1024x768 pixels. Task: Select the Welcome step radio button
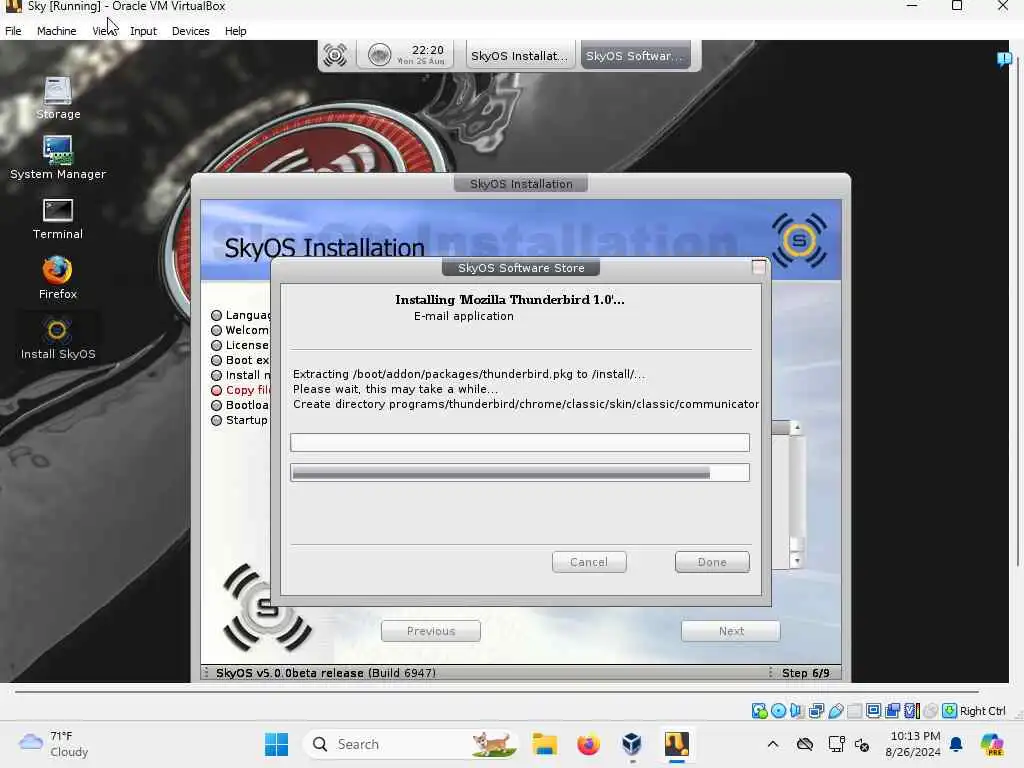(216, 330)
